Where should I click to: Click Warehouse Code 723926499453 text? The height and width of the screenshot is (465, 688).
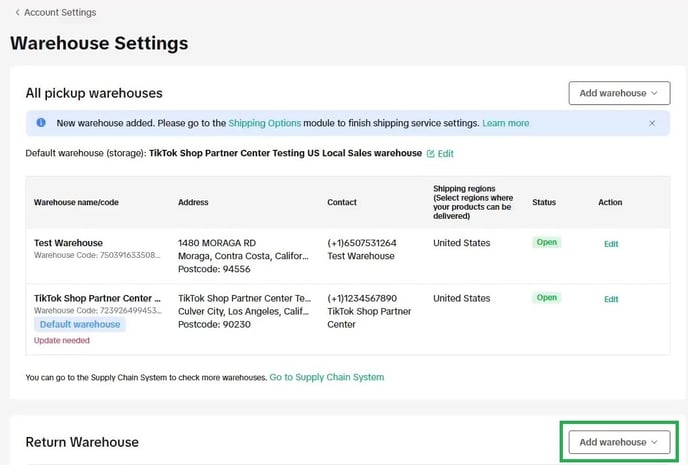(98, 311)
